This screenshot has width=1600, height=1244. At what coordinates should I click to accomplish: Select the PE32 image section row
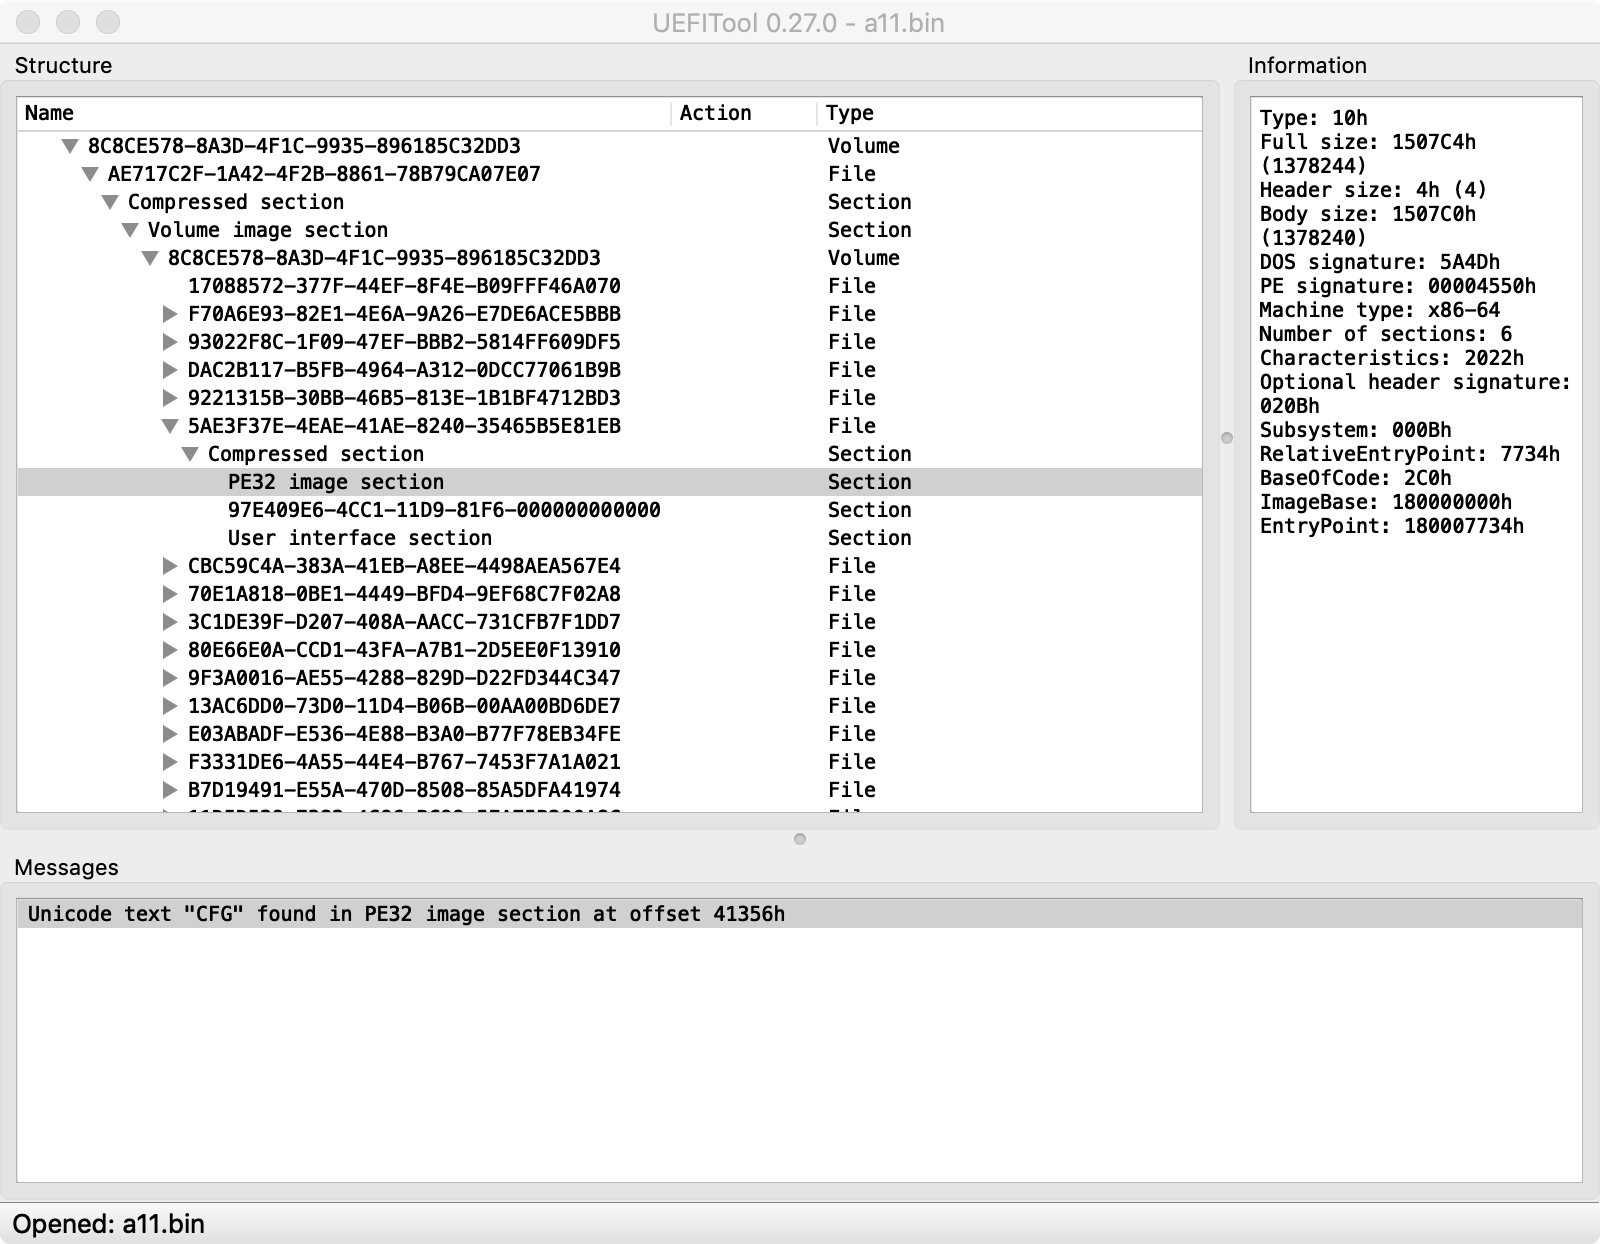click(x=335, y=482)
